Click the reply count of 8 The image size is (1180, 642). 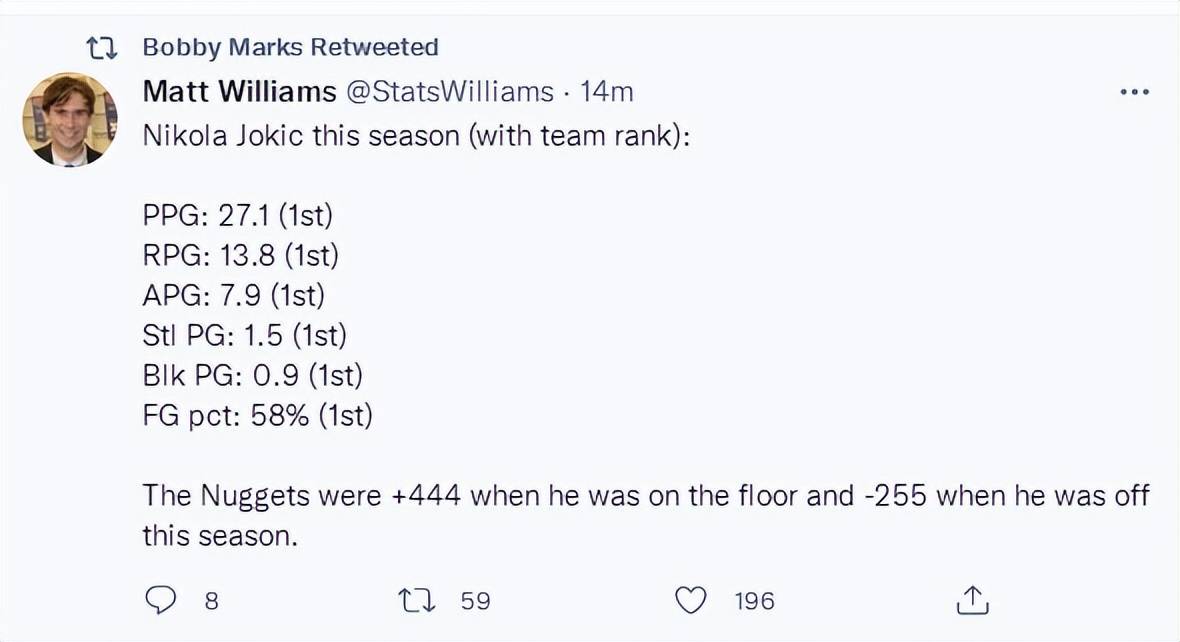pos(211,601)
